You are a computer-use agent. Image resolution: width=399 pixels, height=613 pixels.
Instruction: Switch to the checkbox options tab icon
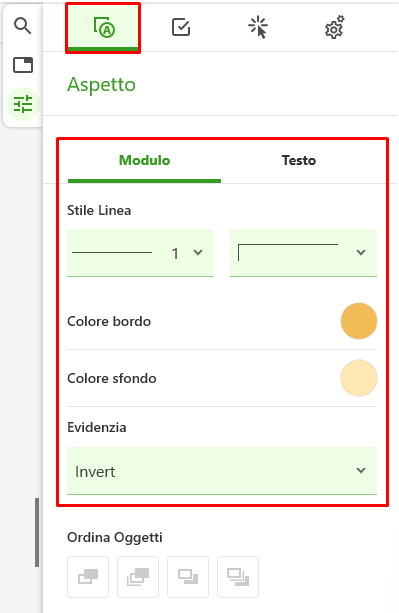click(181, 27)
